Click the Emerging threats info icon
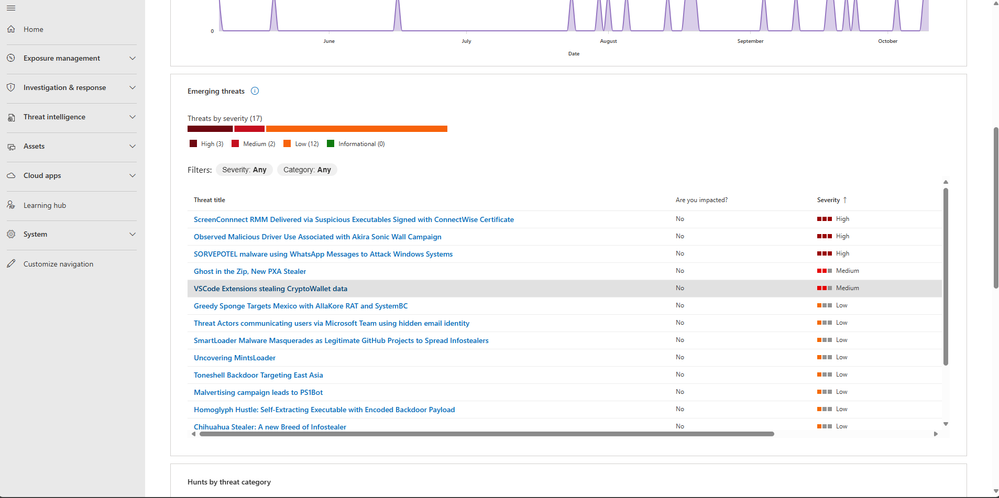 point(255,91)
